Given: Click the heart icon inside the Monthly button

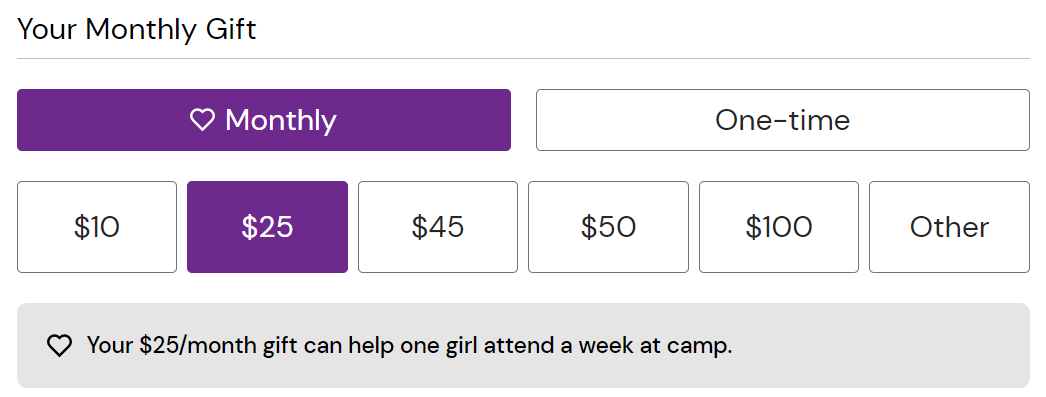Looking at the screenshot, I should coord(202,121).
